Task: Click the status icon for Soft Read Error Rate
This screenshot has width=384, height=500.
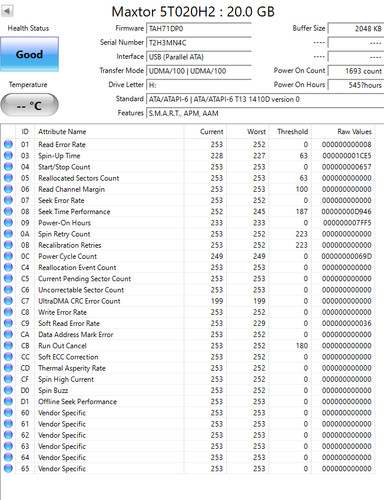Action: click(x=8, y=323)
